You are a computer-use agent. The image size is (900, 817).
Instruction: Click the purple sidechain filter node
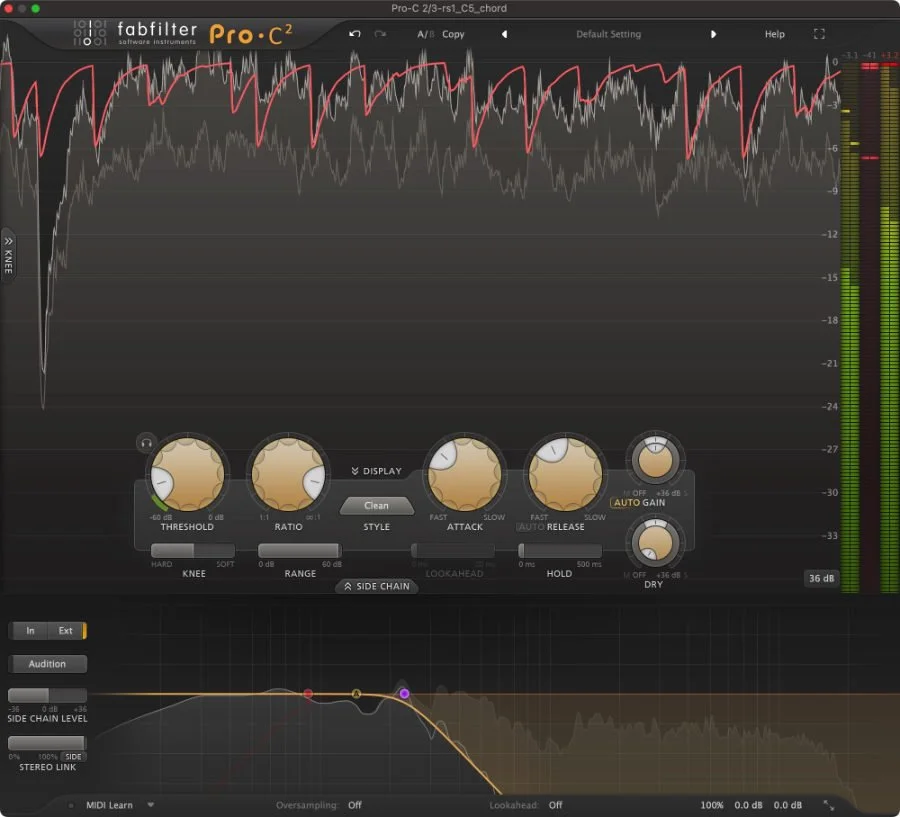(x=404, y=693)
